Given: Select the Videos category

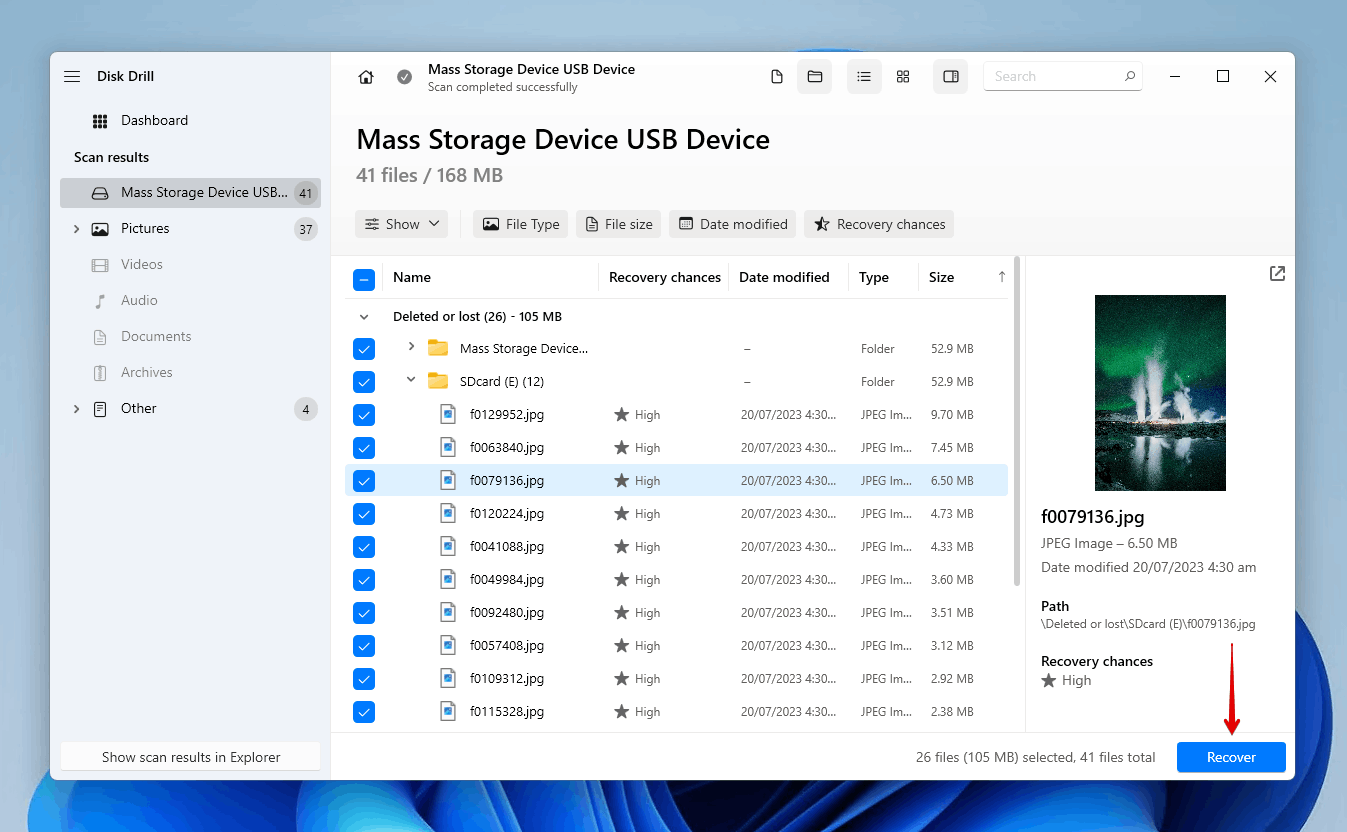Looking at the screenshot, I should 190,265.
